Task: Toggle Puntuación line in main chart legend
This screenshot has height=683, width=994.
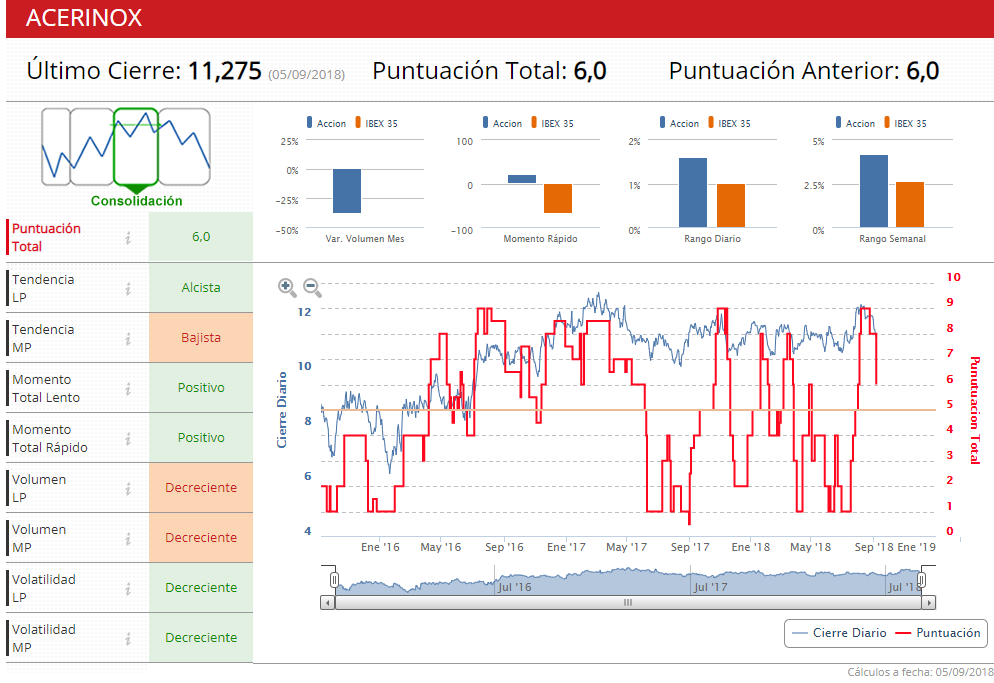Action: pos(938,633)
